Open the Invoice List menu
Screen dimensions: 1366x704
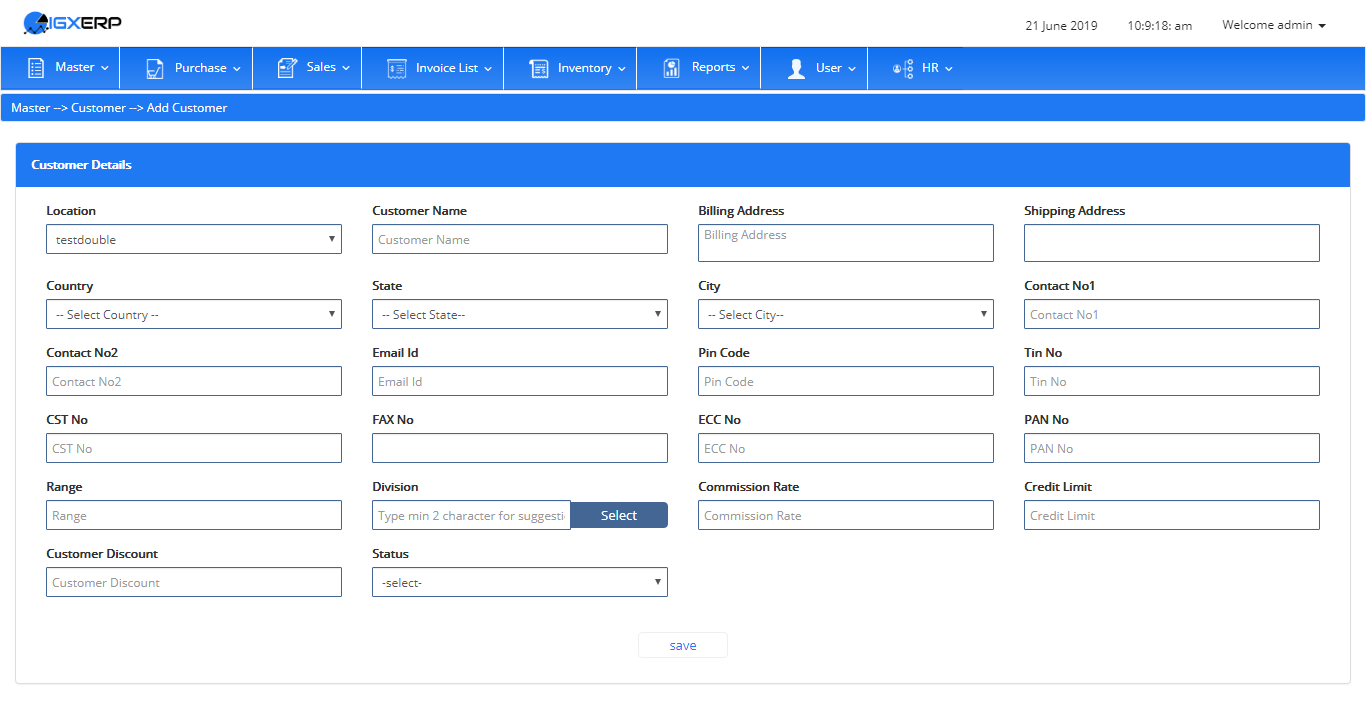(x=433, y=68)
